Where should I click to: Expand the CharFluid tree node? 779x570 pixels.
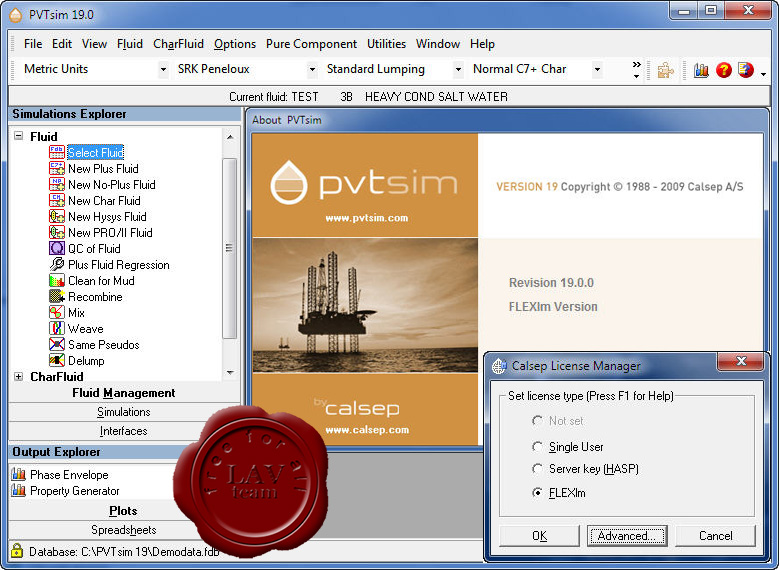pos(18,376)
